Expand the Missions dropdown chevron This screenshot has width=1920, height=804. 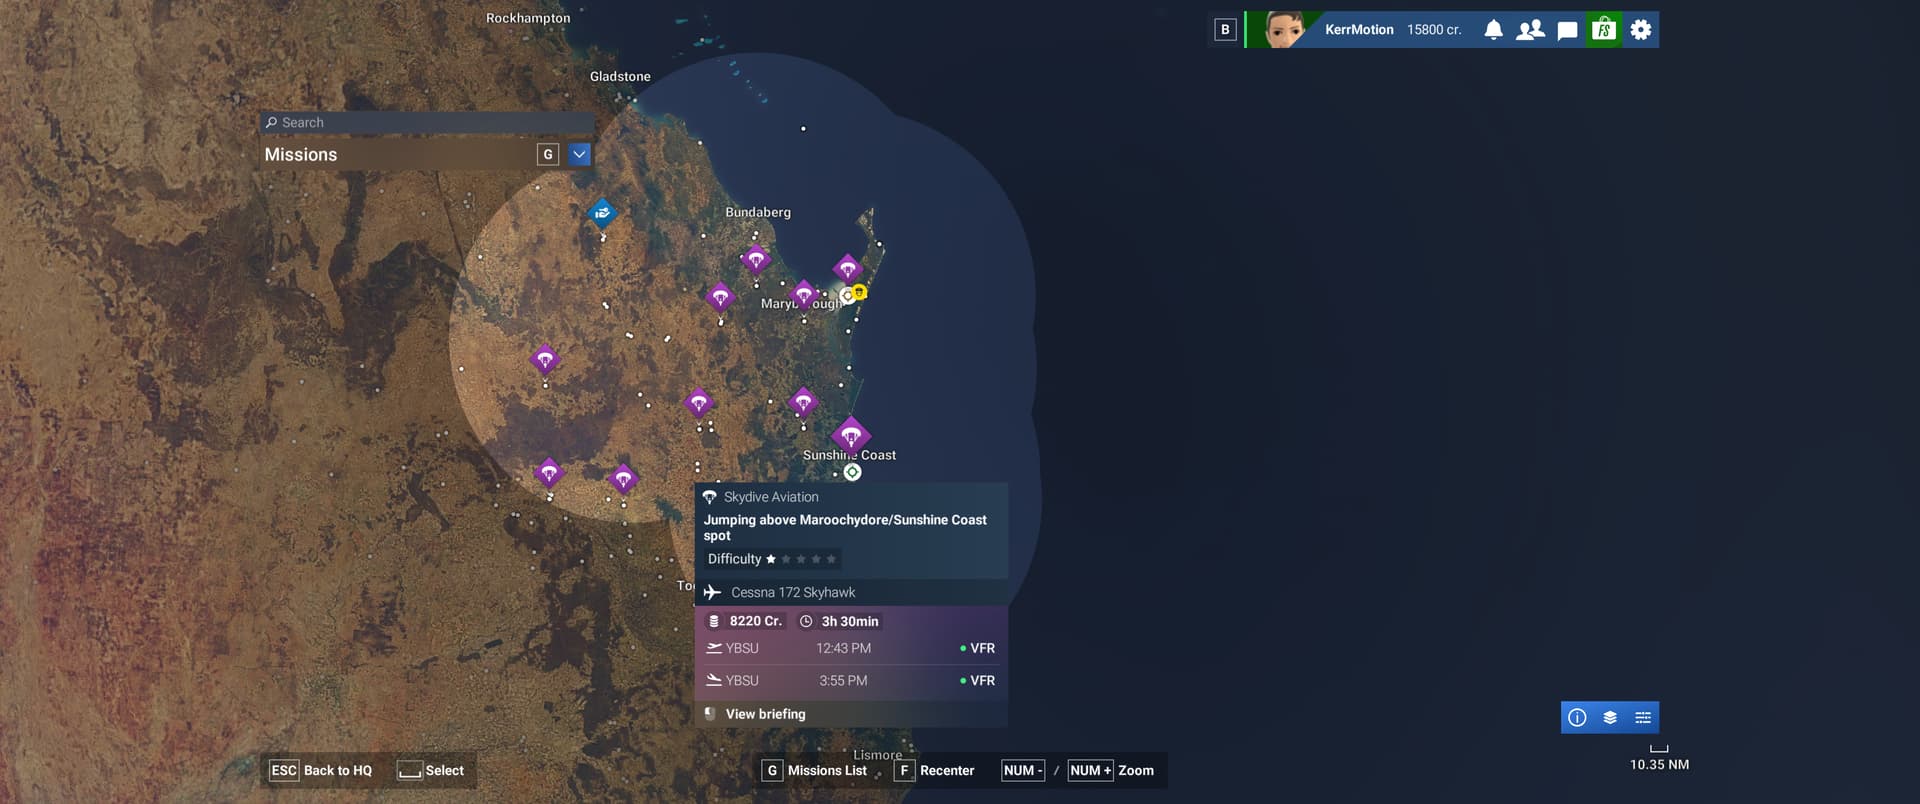coord(579,154)
